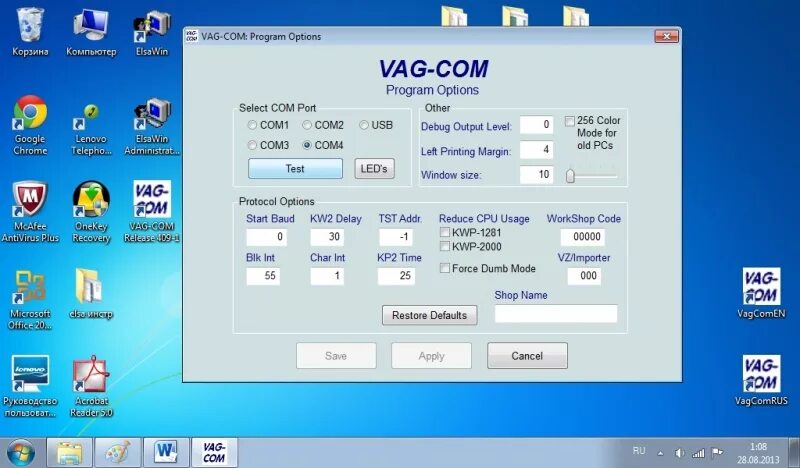This screenshot has height=468, width=800.
Task: Click the VAG-COM taskbar button
Action: (x=215, y=453)
